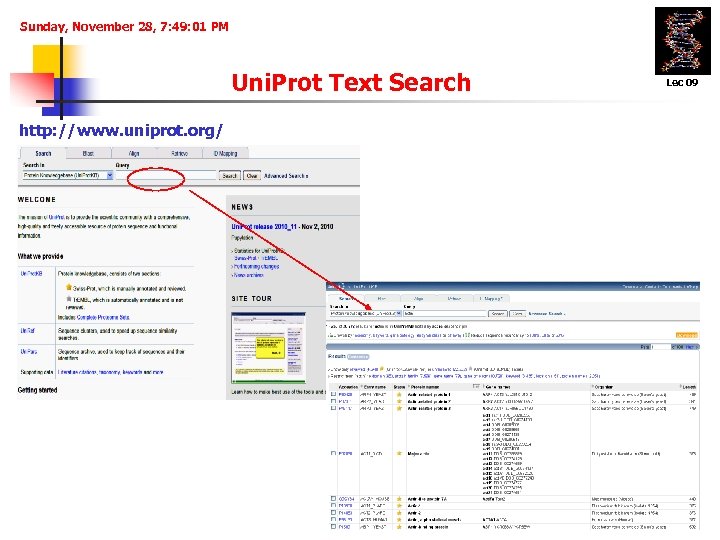Open the UniParc link
720x540 pixels.
[x=28, y=351]
